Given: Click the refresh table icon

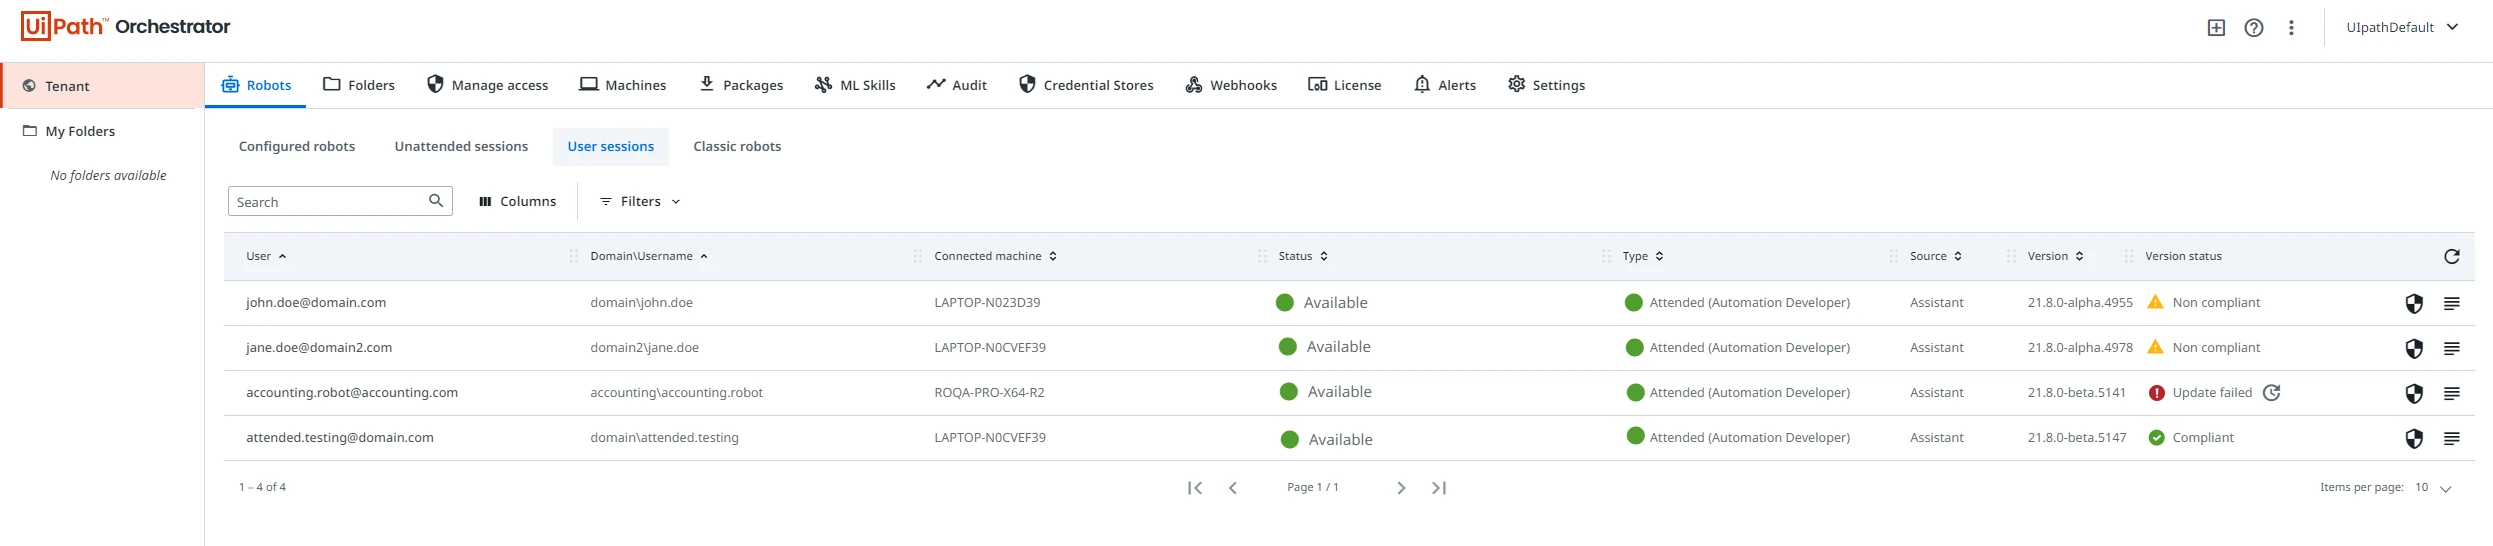Looking at the screenshot, I should coord(2451,257).
